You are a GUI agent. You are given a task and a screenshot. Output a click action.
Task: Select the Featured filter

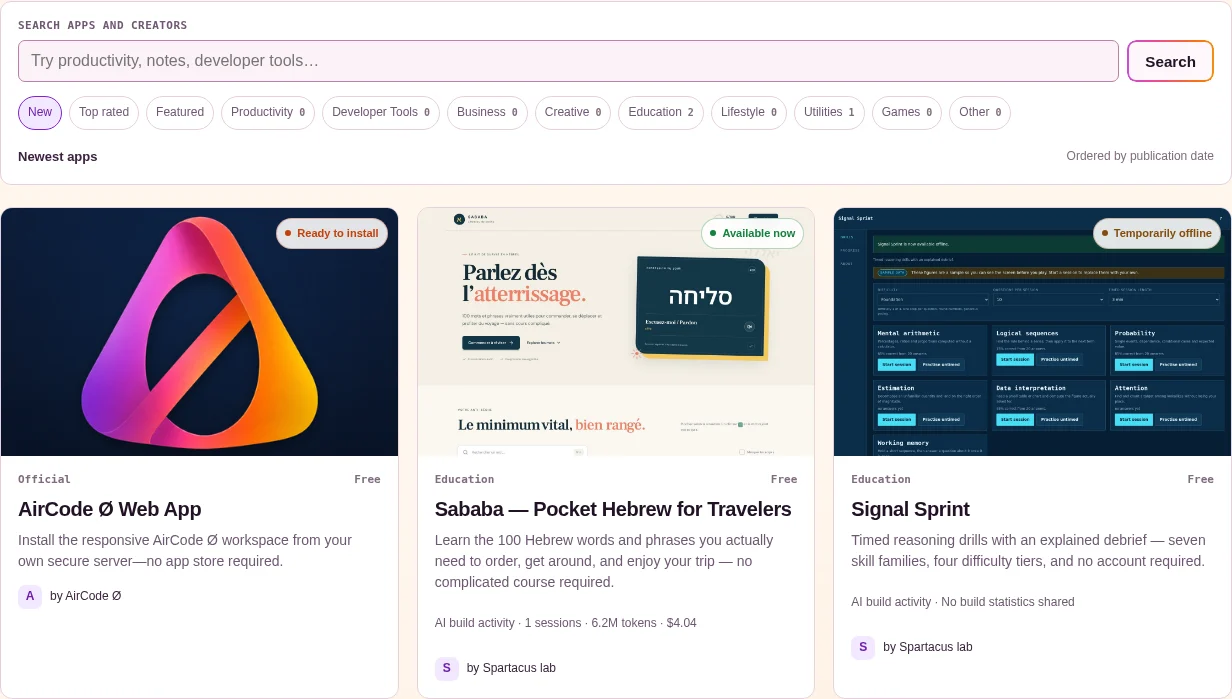[x=180, y=112]
